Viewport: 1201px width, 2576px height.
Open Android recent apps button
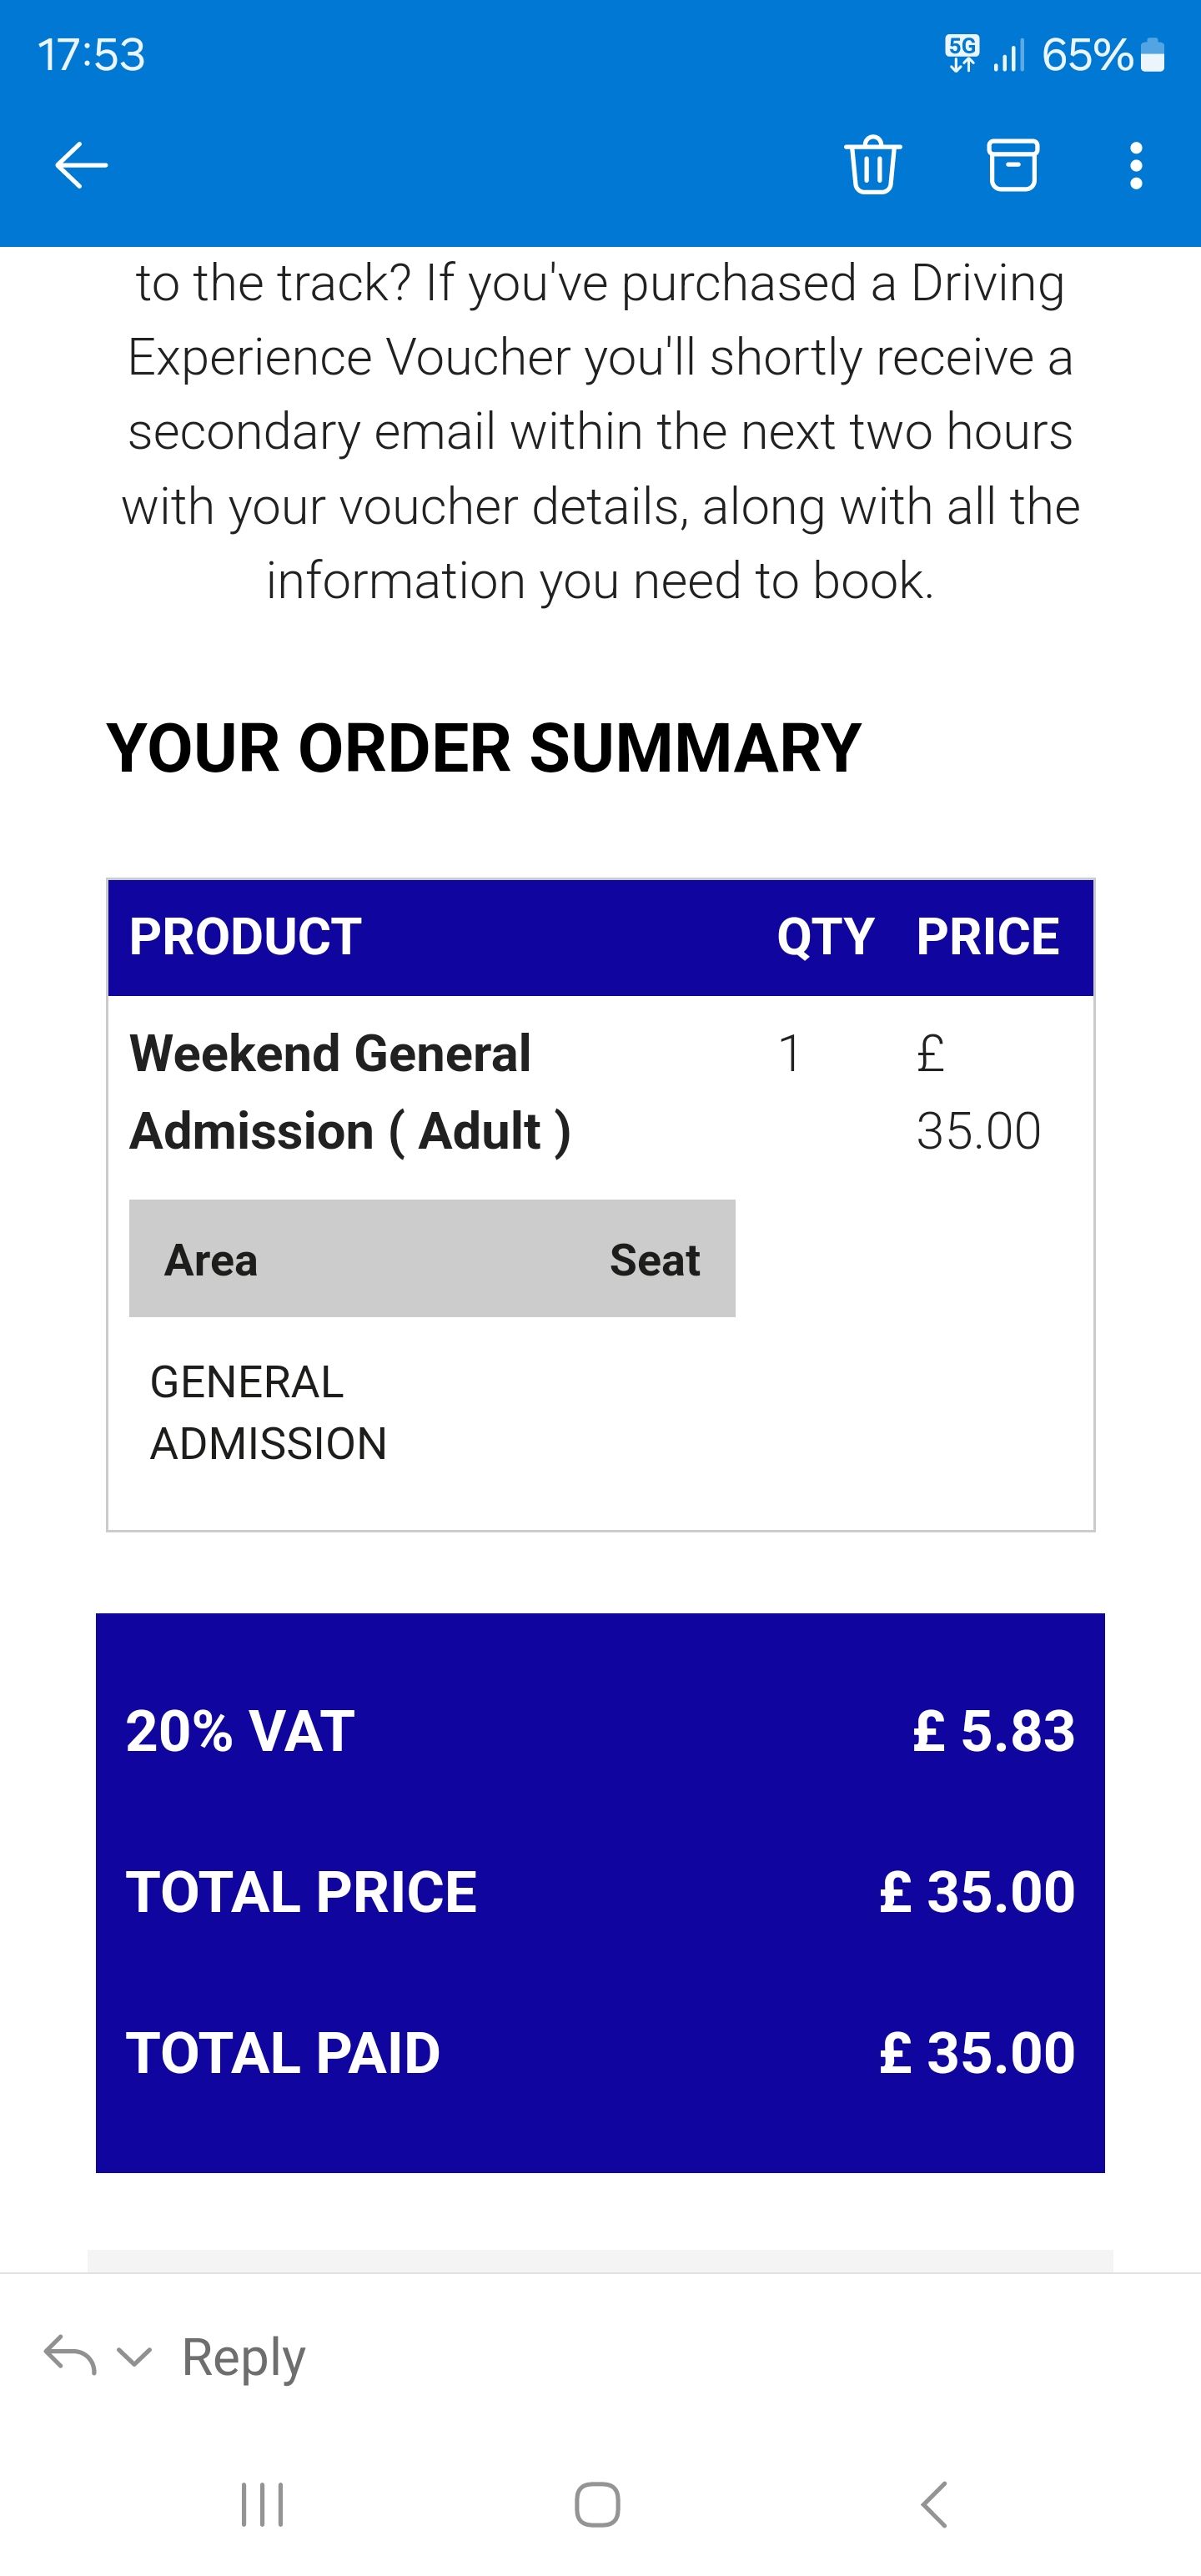point(263,2504)
